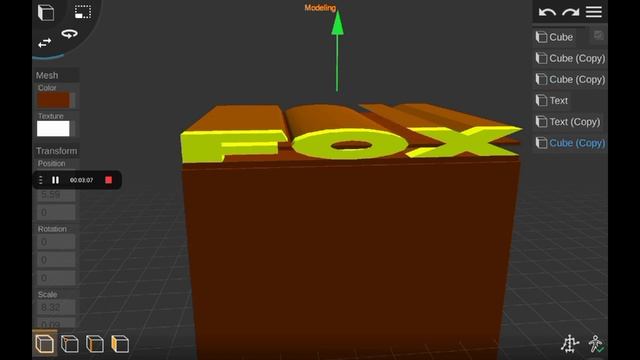Stop the screen recording
The width and height of the screenshot is (640, 360).
109,180
